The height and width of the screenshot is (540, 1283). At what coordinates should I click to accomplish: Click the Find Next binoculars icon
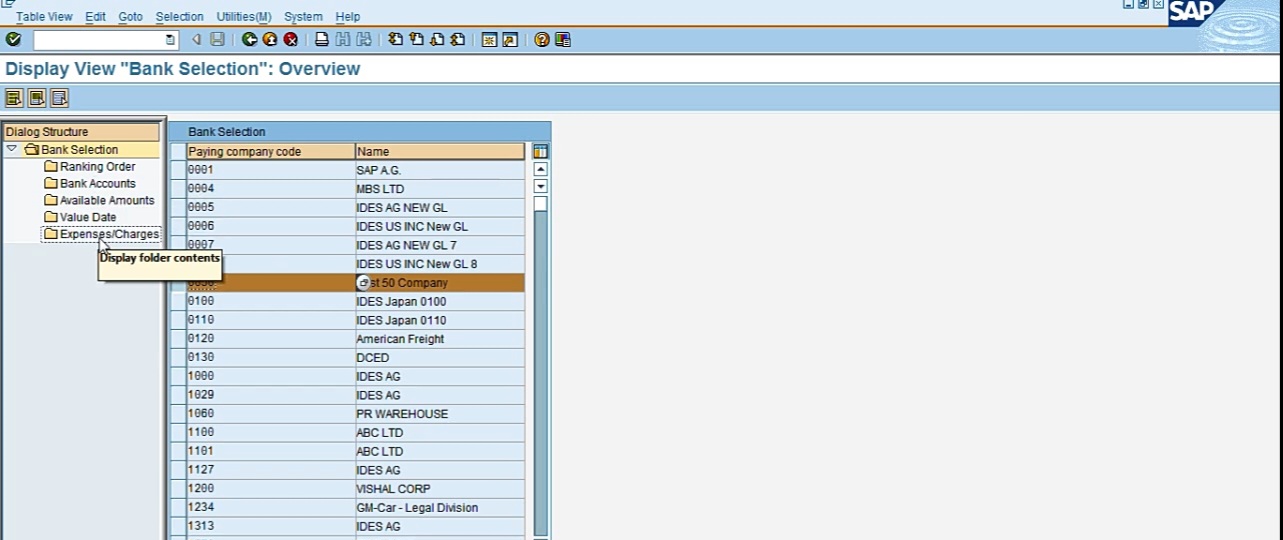coord(364,40)
